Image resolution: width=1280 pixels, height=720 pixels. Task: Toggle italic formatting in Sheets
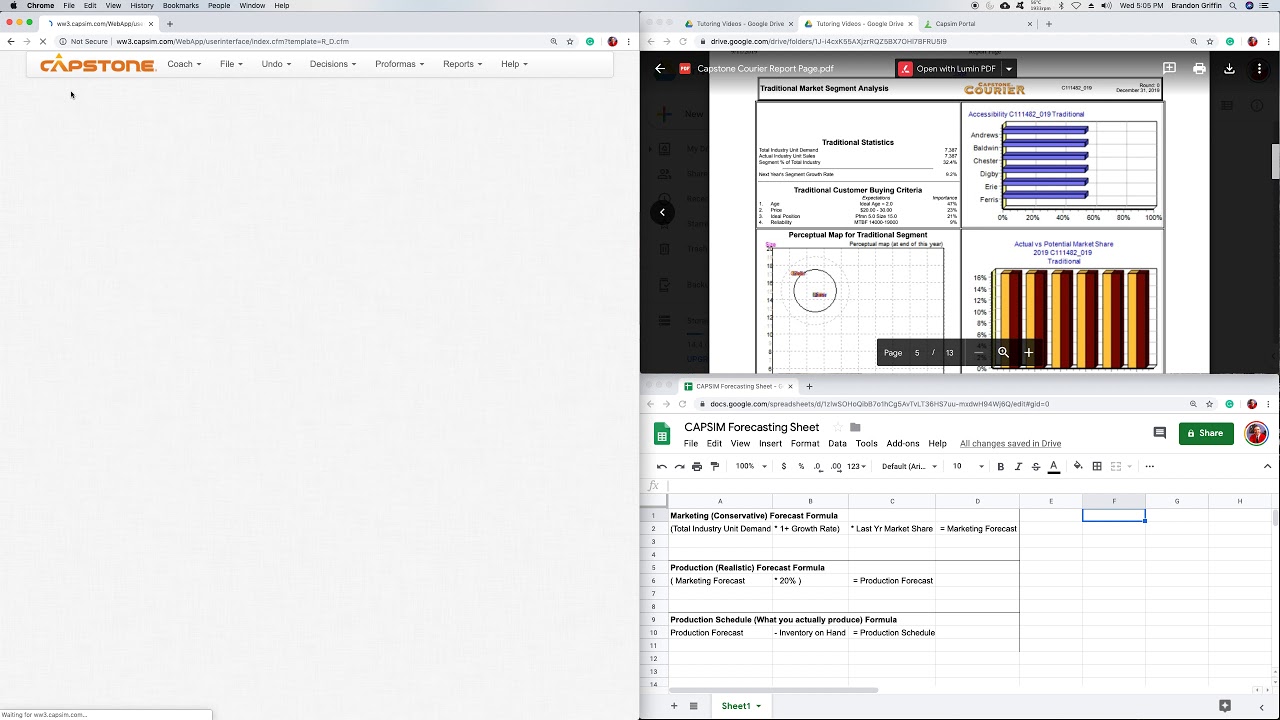pyautogui.click(x=1018, y=466)
